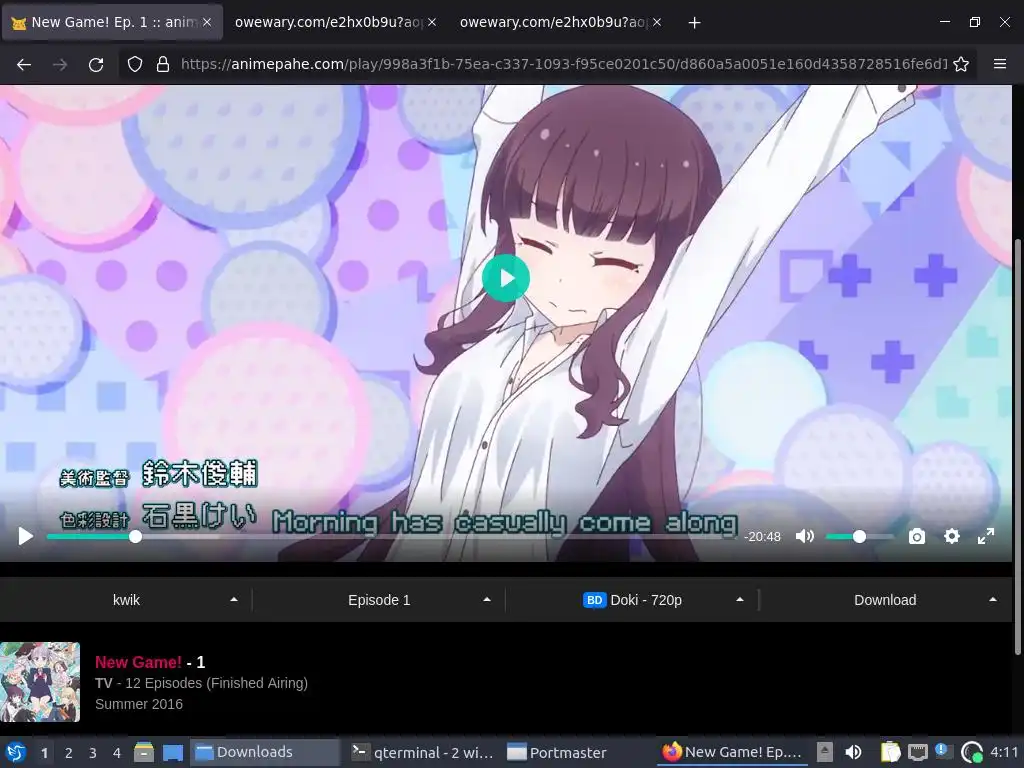This screenshot has height=768, width=1024.
Task: Switch to workspace 4 in the taskbar
Action: coord(116,753)
